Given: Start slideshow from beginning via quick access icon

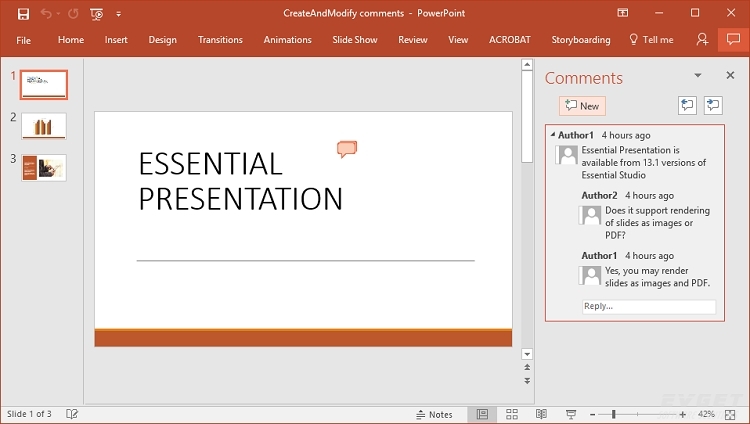Looking at the screenshot, I should [x=96, y=14].
